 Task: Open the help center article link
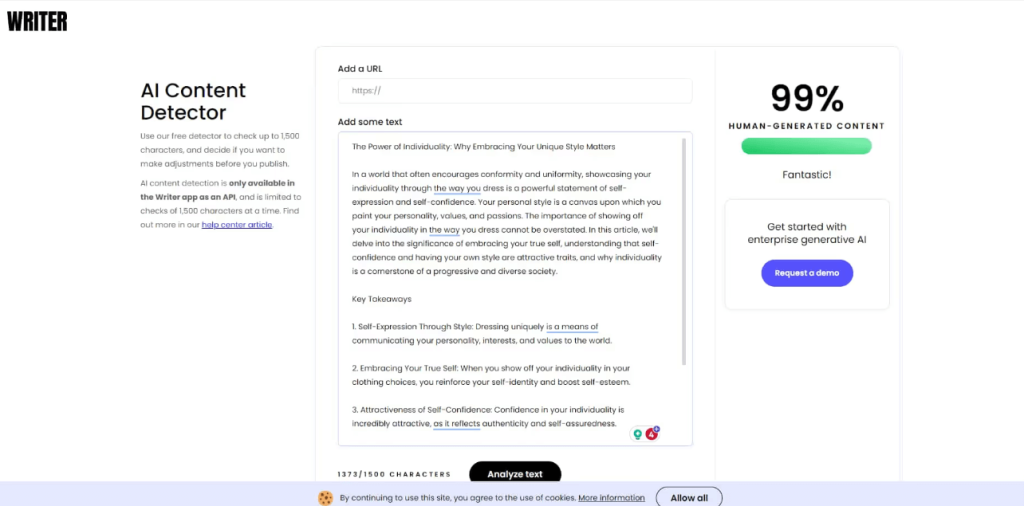coord(237,225)
